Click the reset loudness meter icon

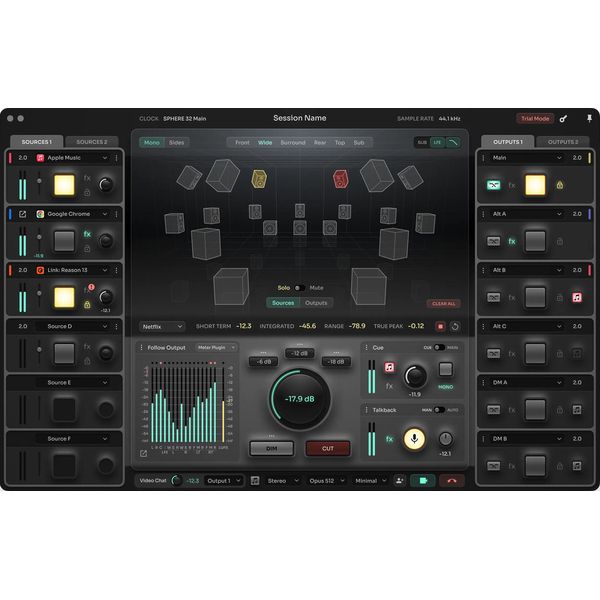click(x=455, y=326)
